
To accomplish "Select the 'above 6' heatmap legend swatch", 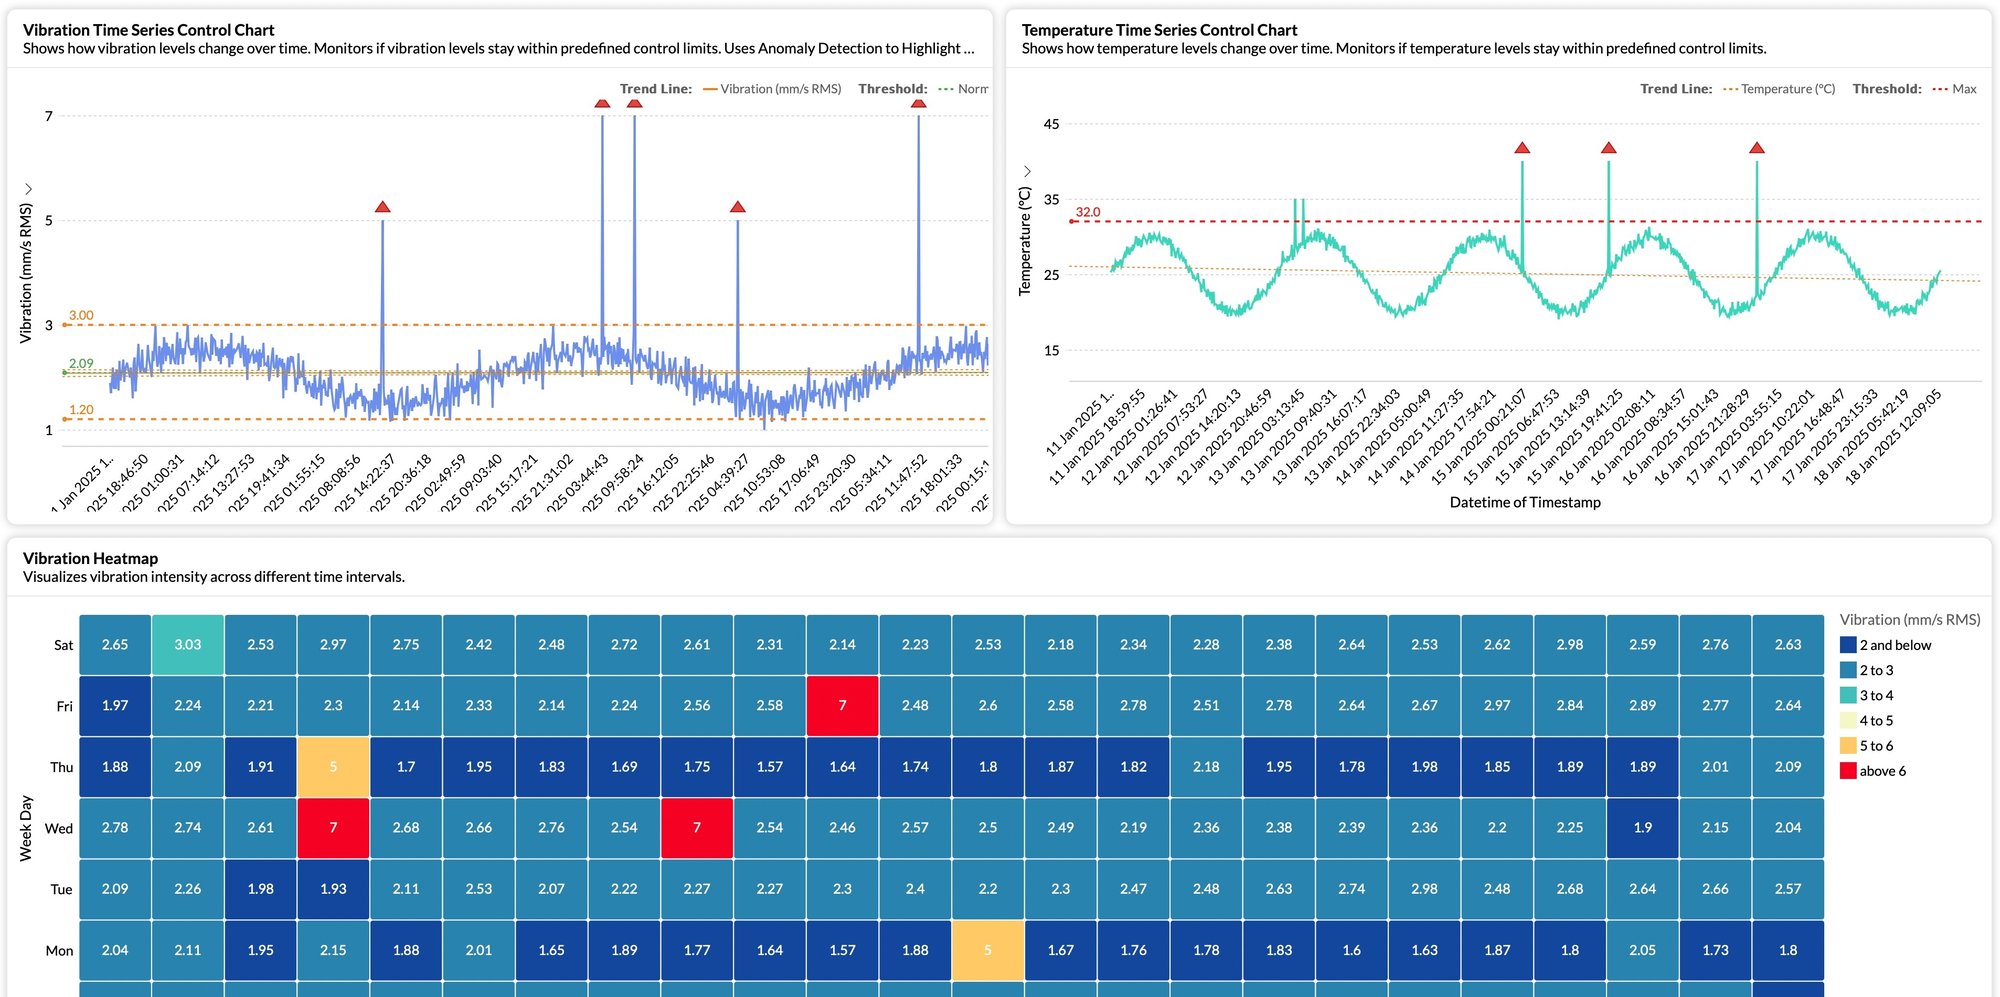I will click(1848, 770).
